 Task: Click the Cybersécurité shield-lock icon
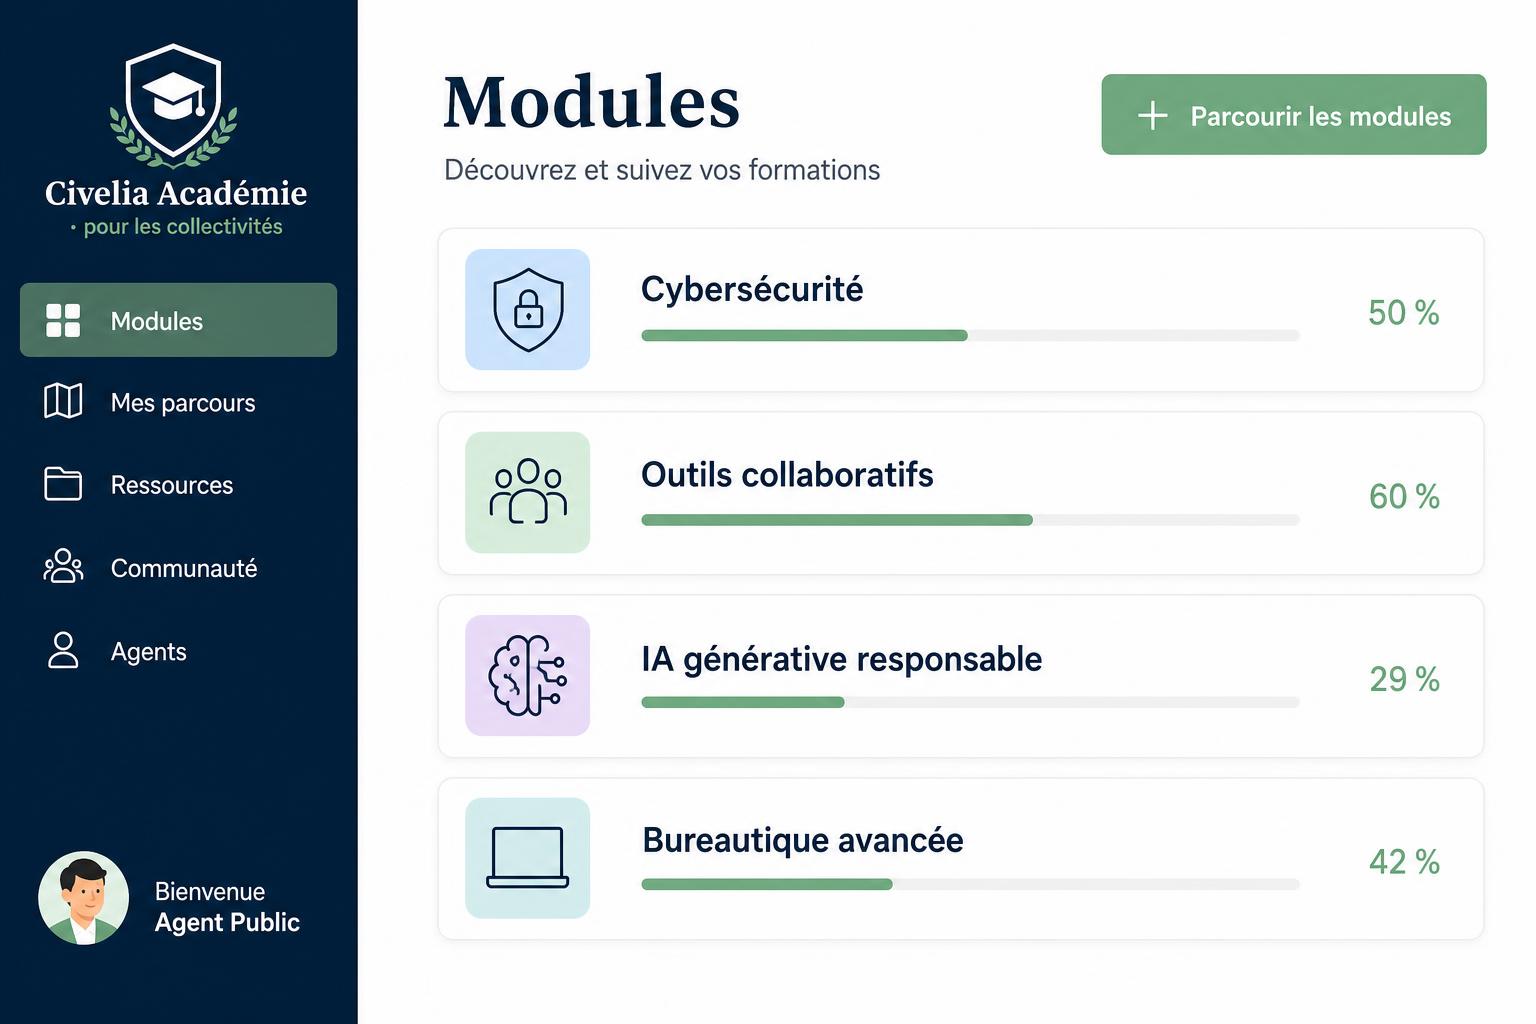[x=528, y=310]
